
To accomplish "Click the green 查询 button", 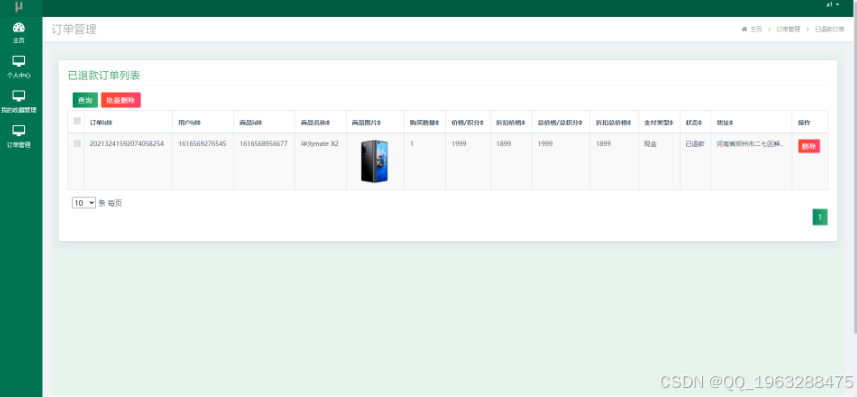I will point(85,100).
